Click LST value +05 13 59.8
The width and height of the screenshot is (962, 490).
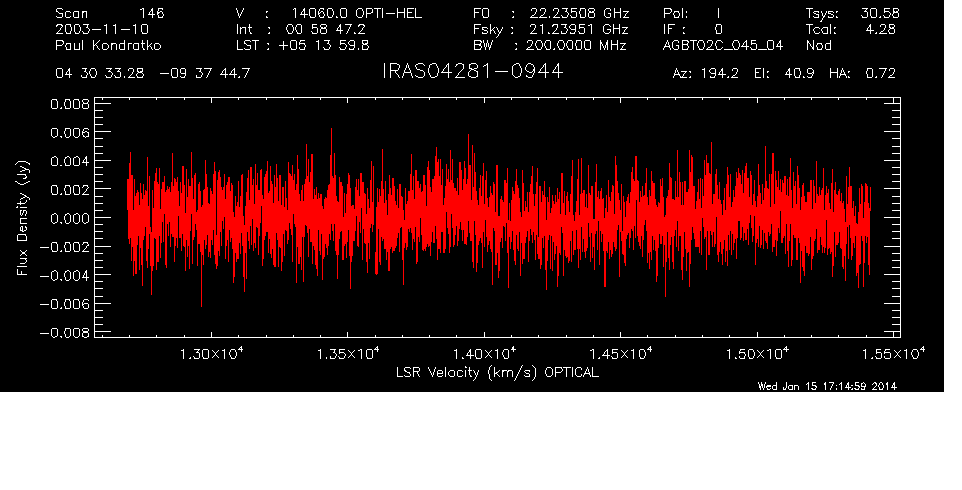tap(324, 45)
